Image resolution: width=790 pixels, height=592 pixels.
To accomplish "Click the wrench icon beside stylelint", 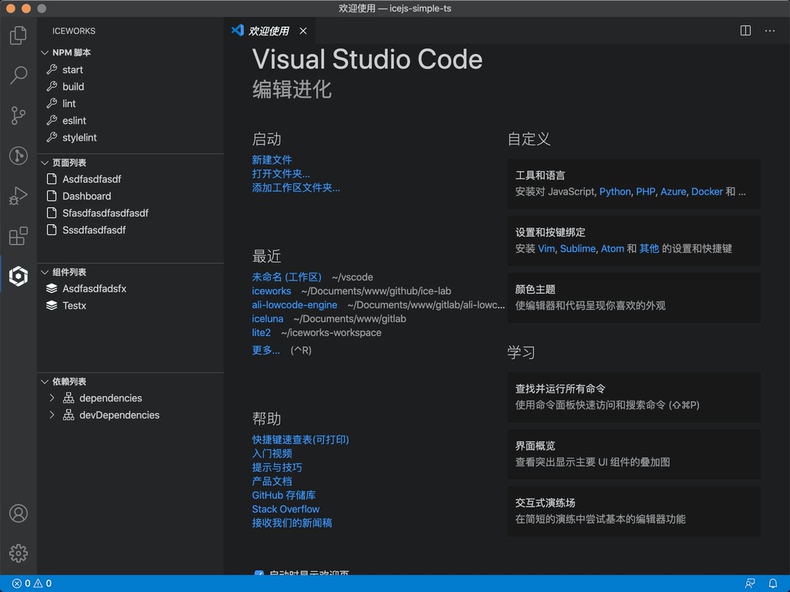I will pyautogui.click(x=52, y=137).
